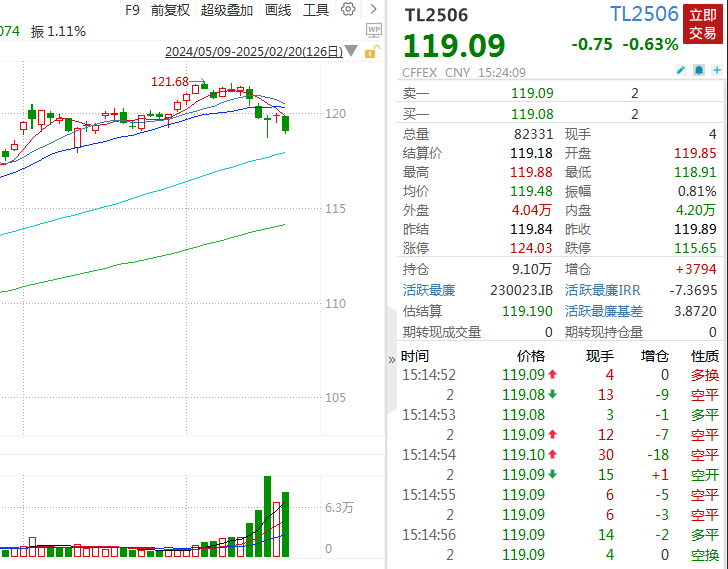Expand the tick panel double-arrow
The height and width of the screenshot is (569, 728).
pos(391,360)
